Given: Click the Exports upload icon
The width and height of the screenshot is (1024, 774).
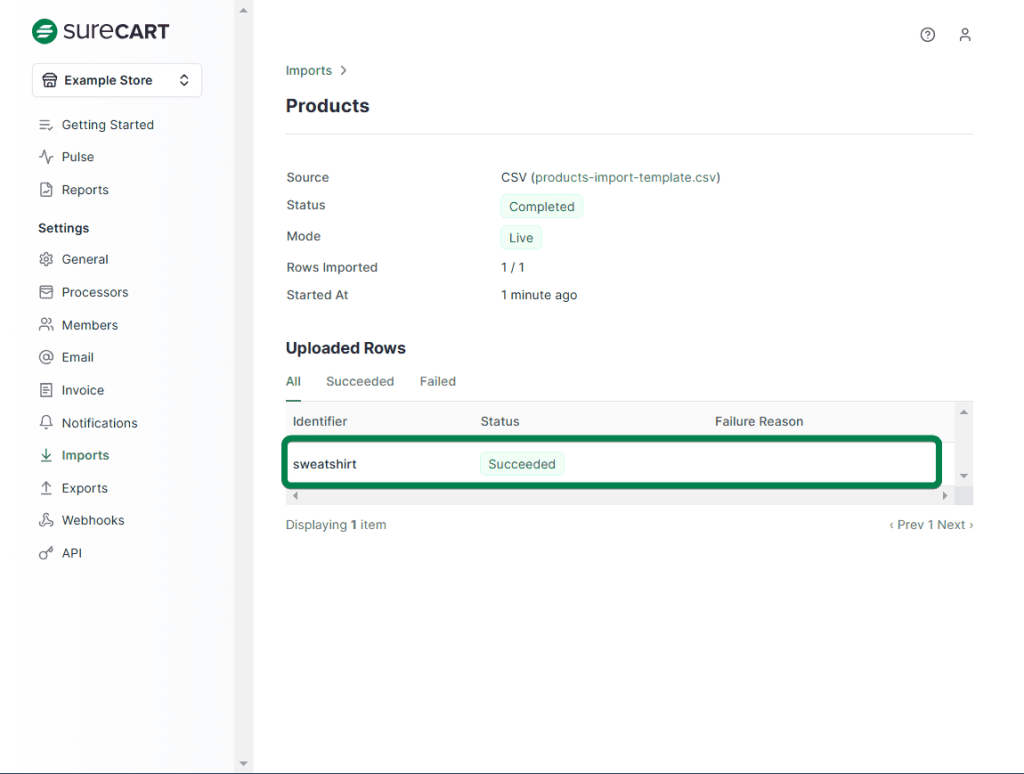Looking at the screenshot, I should [x=46, y=488].
